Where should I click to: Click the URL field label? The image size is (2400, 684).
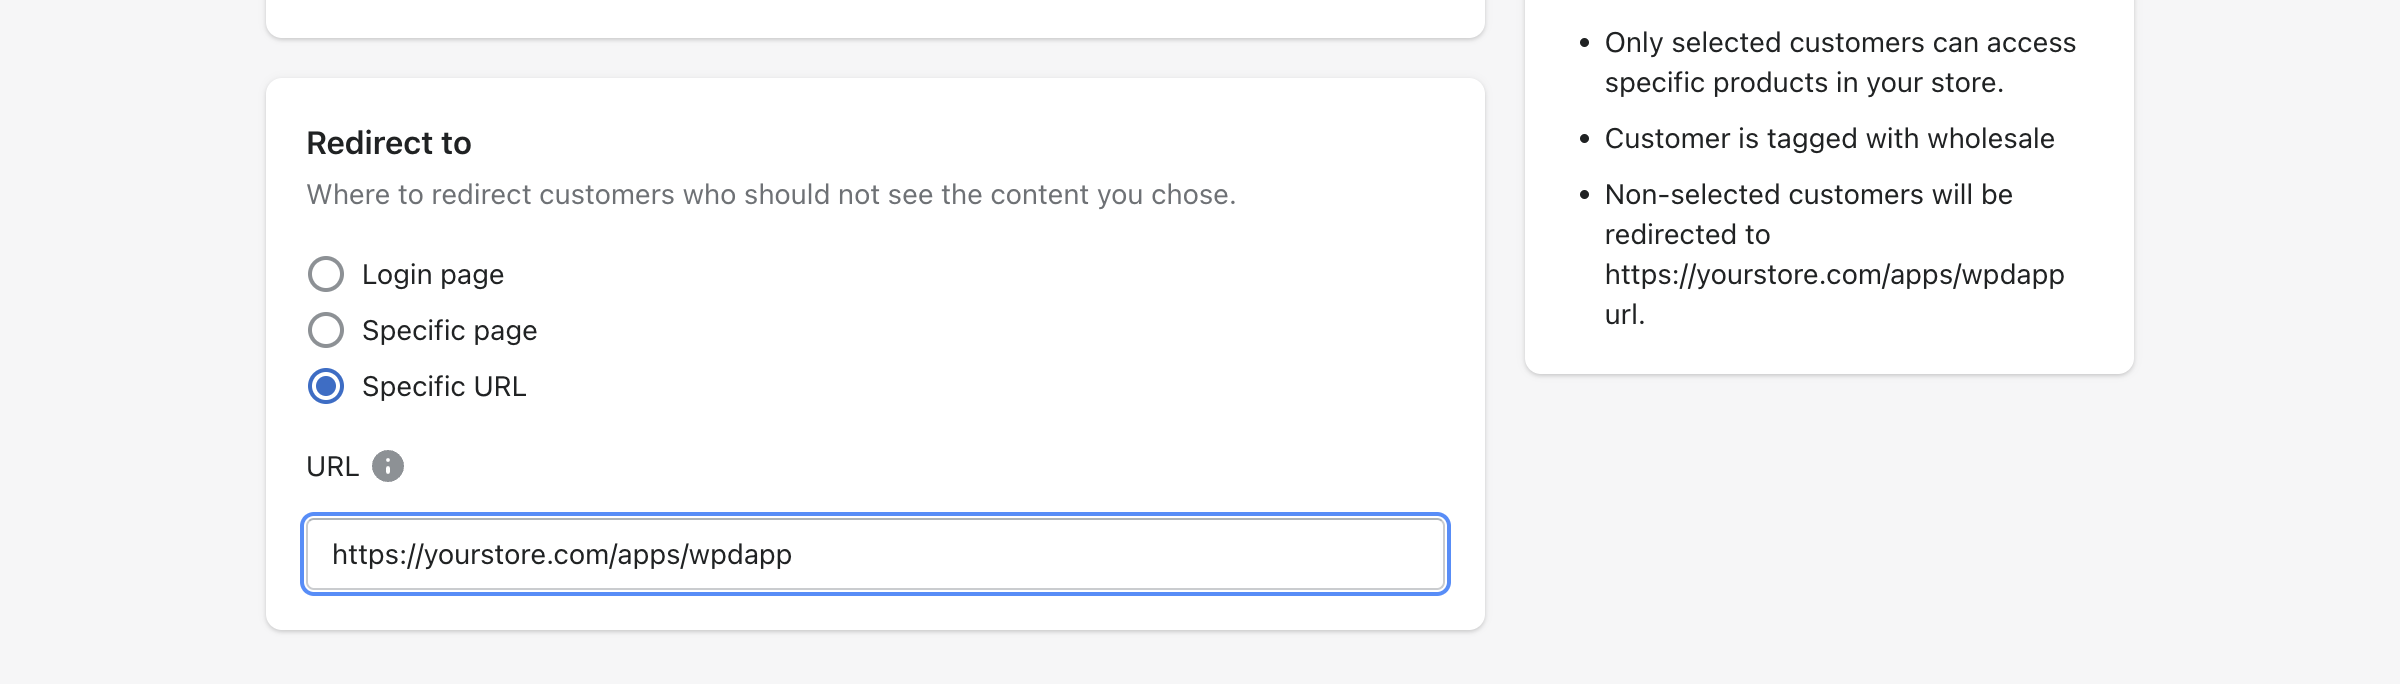click(x=332, y=467)
